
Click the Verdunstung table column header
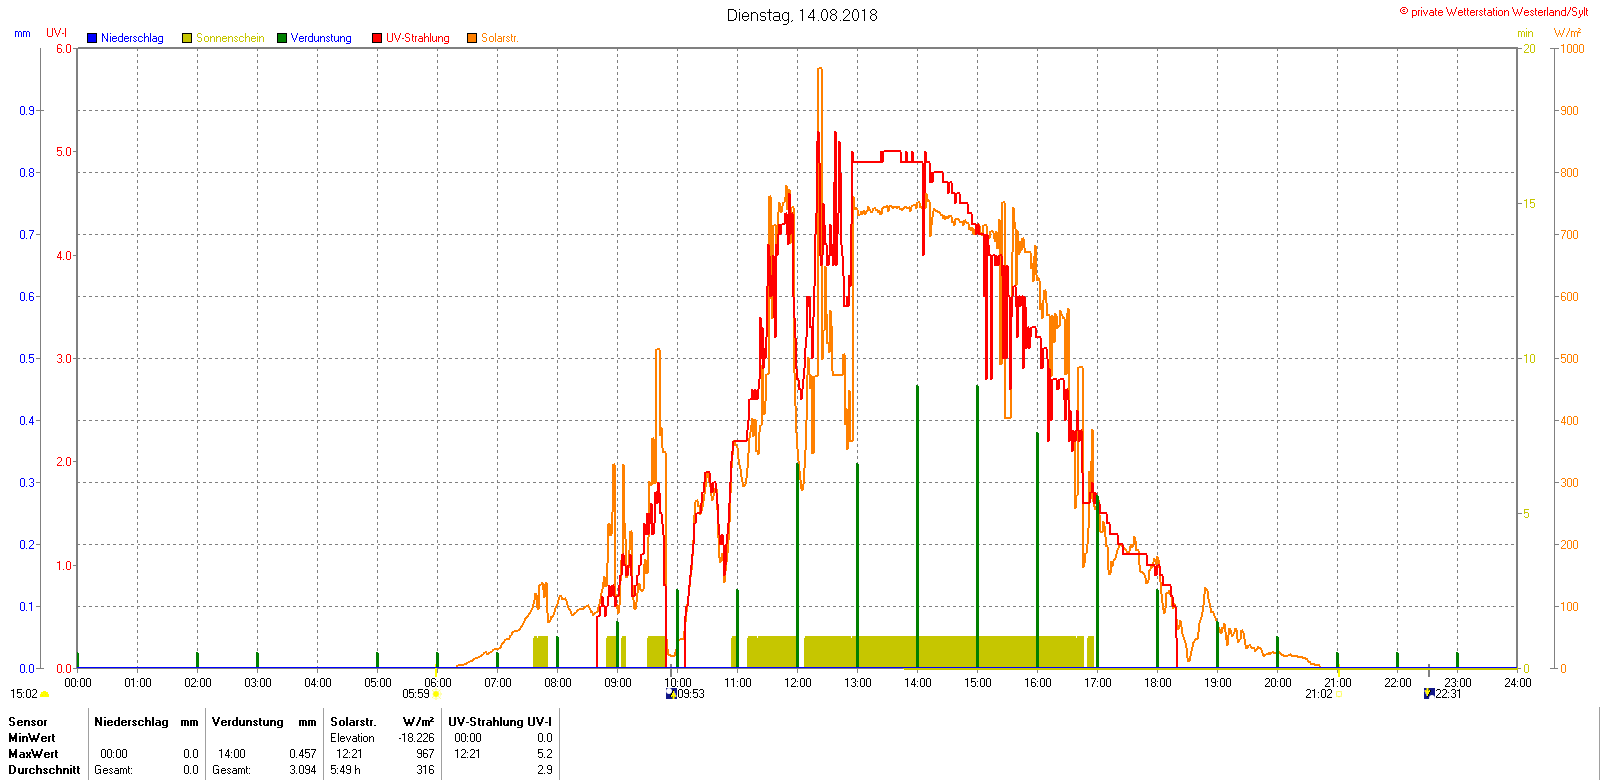coord(247,722)
